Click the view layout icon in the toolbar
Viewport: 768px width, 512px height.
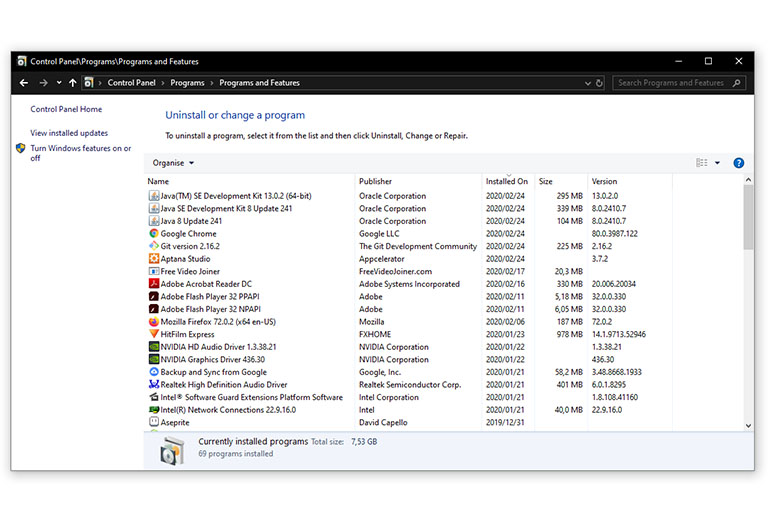click(701, 163)
